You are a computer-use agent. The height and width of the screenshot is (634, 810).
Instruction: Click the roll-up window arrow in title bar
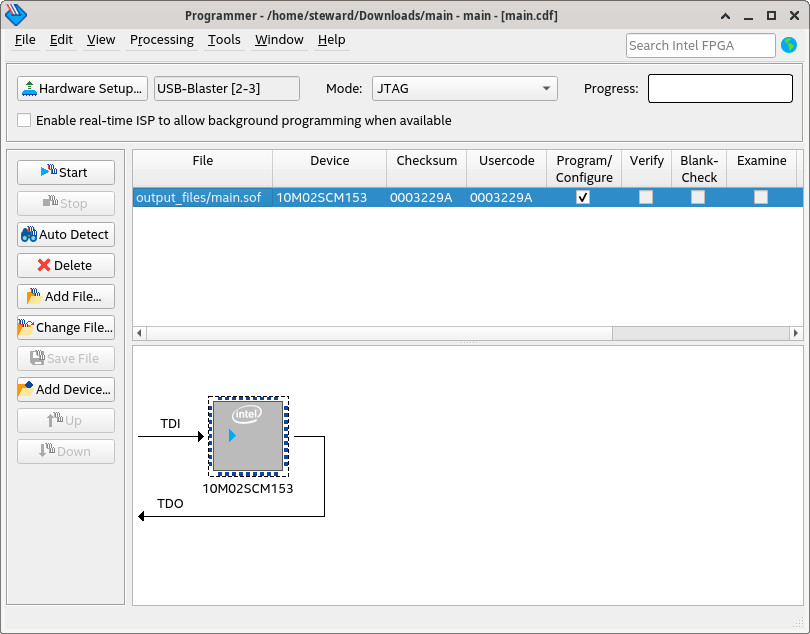coord(725,16)
